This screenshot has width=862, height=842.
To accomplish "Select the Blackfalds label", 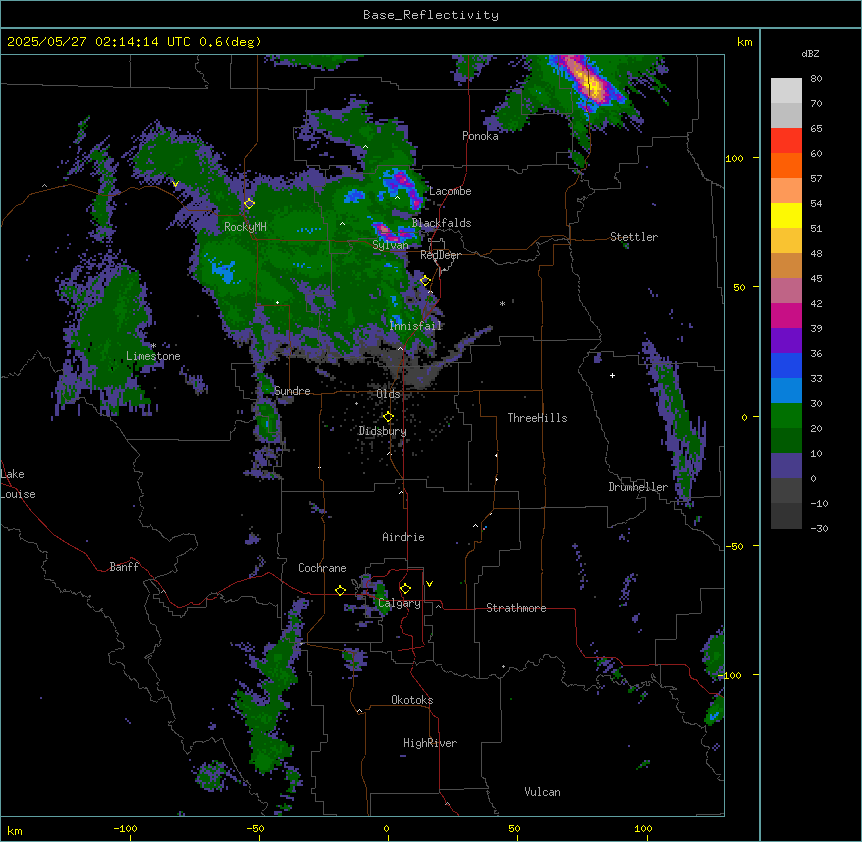I will click(441, 223).
